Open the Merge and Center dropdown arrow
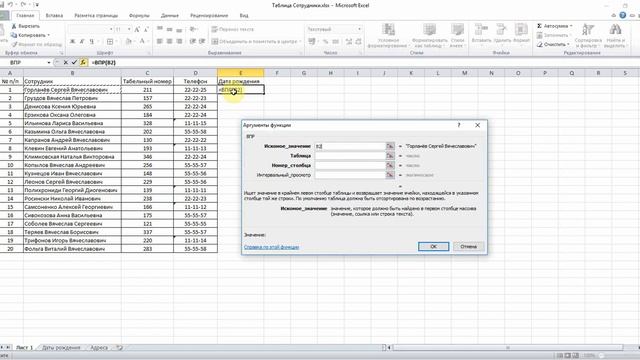 click(300, 41)
